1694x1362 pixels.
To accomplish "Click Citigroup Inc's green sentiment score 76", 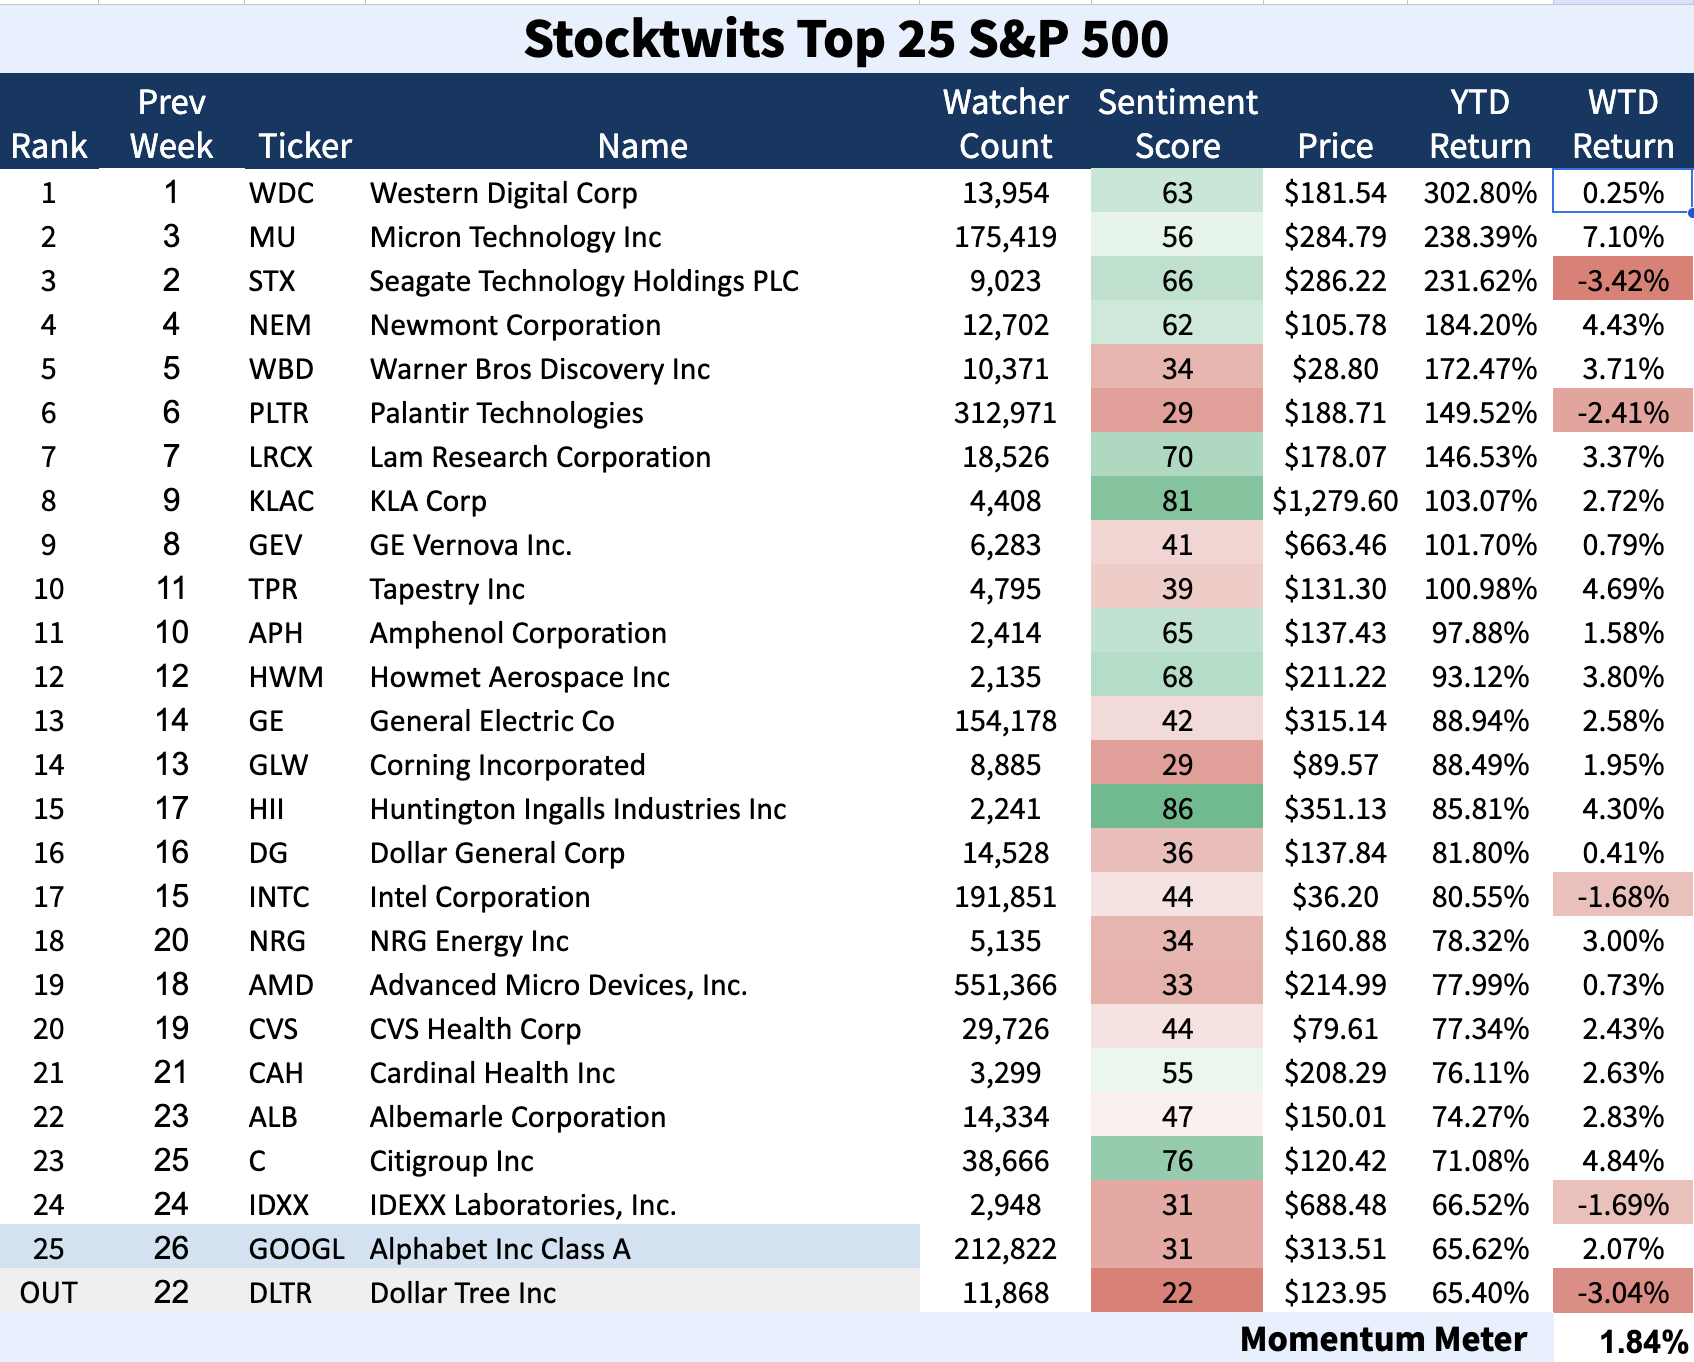I will tap(1177, 1161).
